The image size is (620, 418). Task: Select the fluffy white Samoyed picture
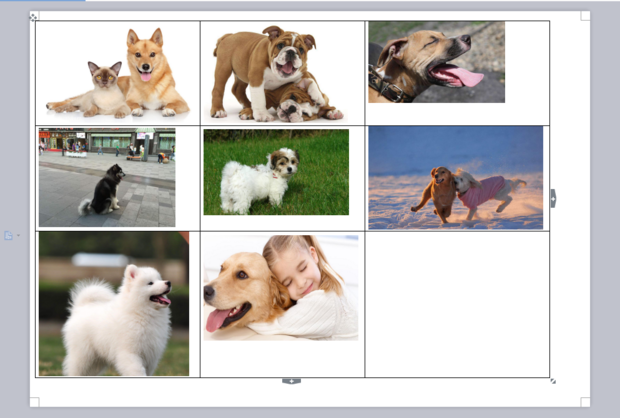click(114, 304)
